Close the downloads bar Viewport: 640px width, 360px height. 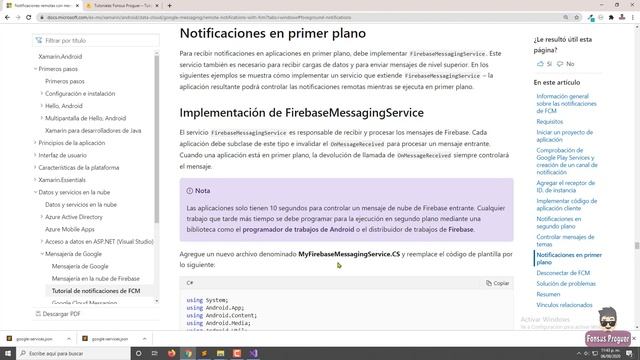634,339
